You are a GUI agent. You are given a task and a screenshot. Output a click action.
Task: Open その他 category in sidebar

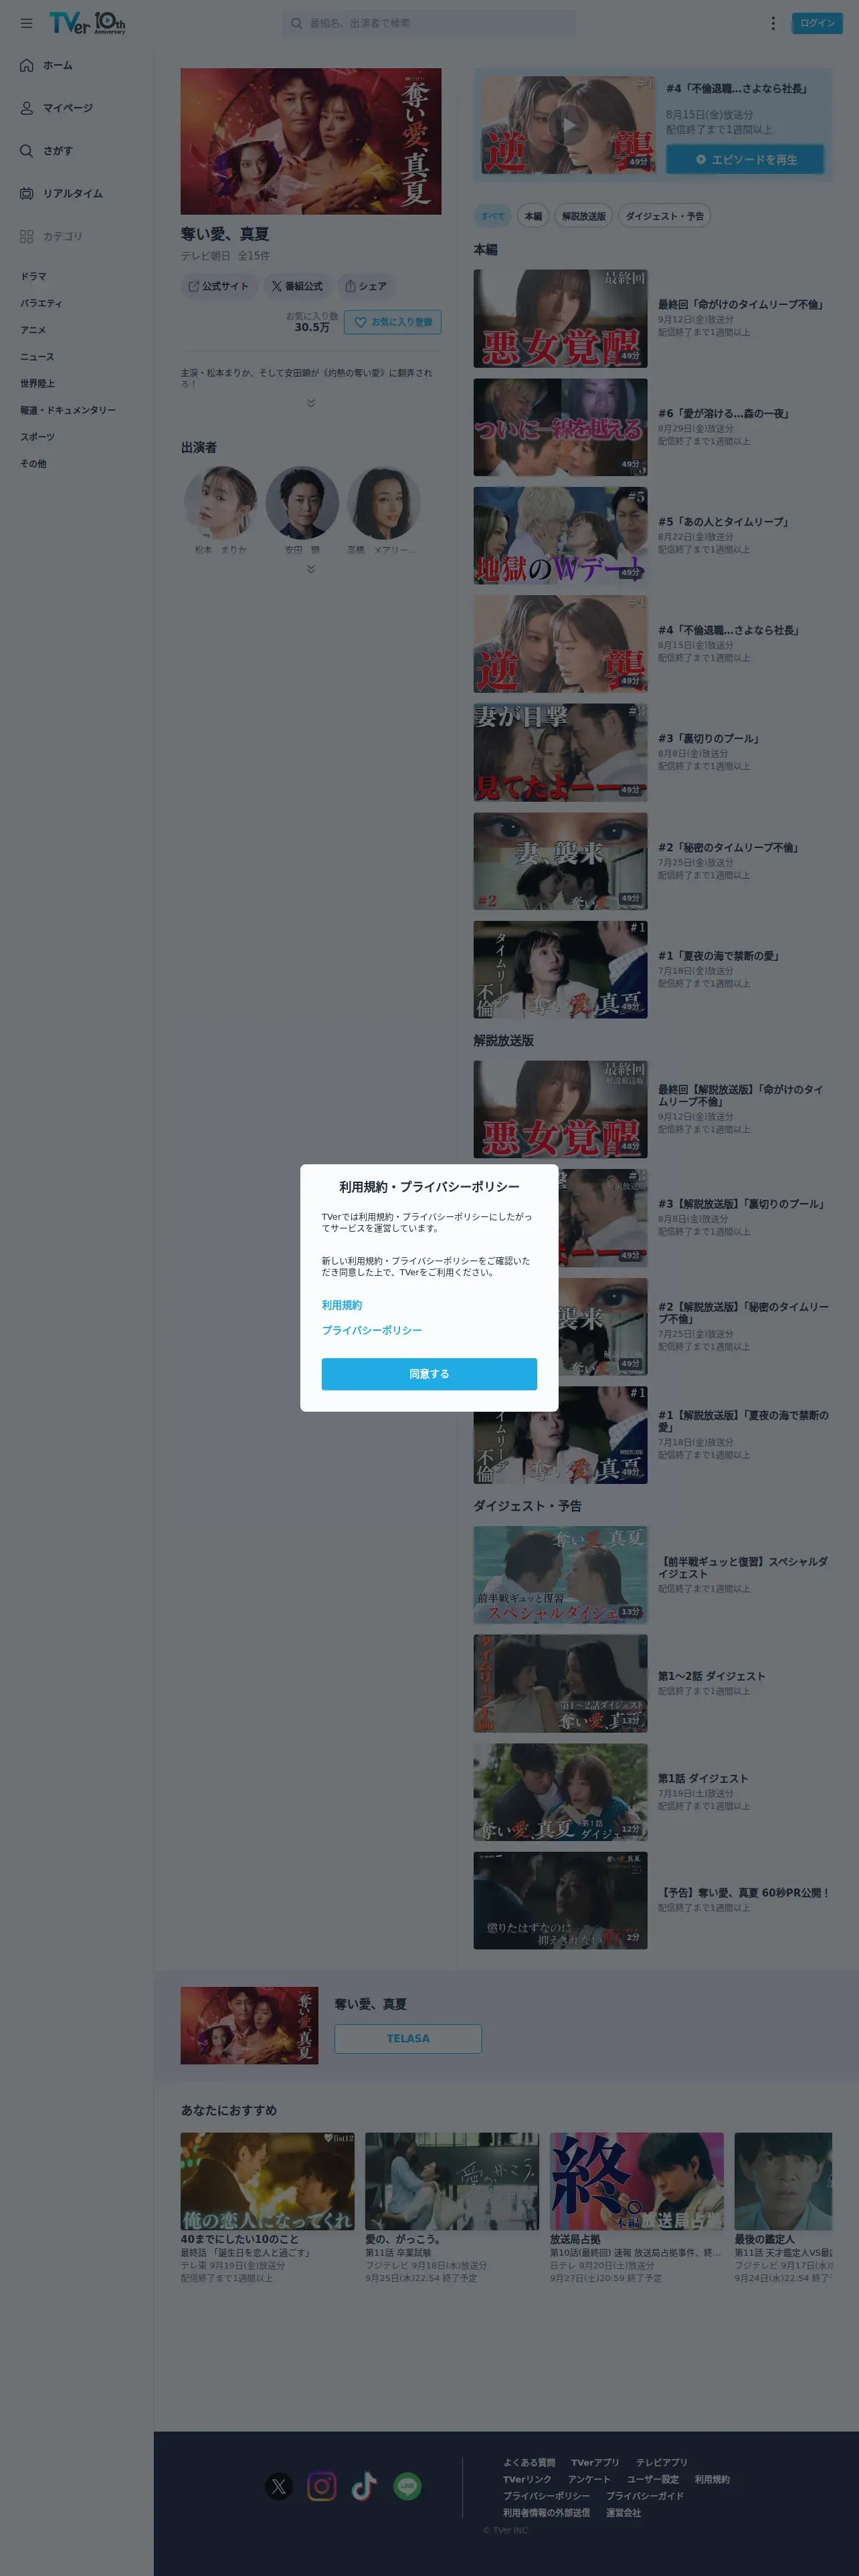pos(34,464)
